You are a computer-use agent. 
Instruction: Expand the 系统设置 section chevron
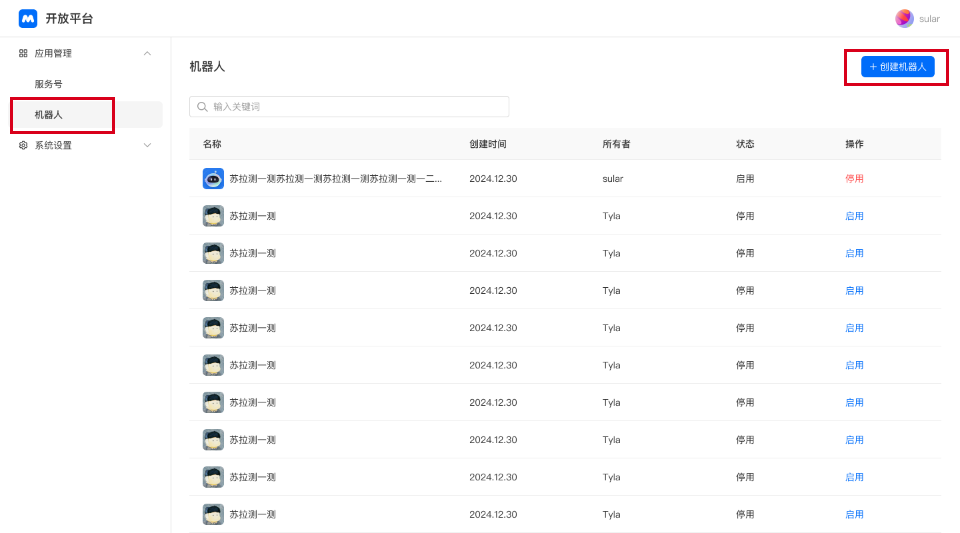point(147,145)
